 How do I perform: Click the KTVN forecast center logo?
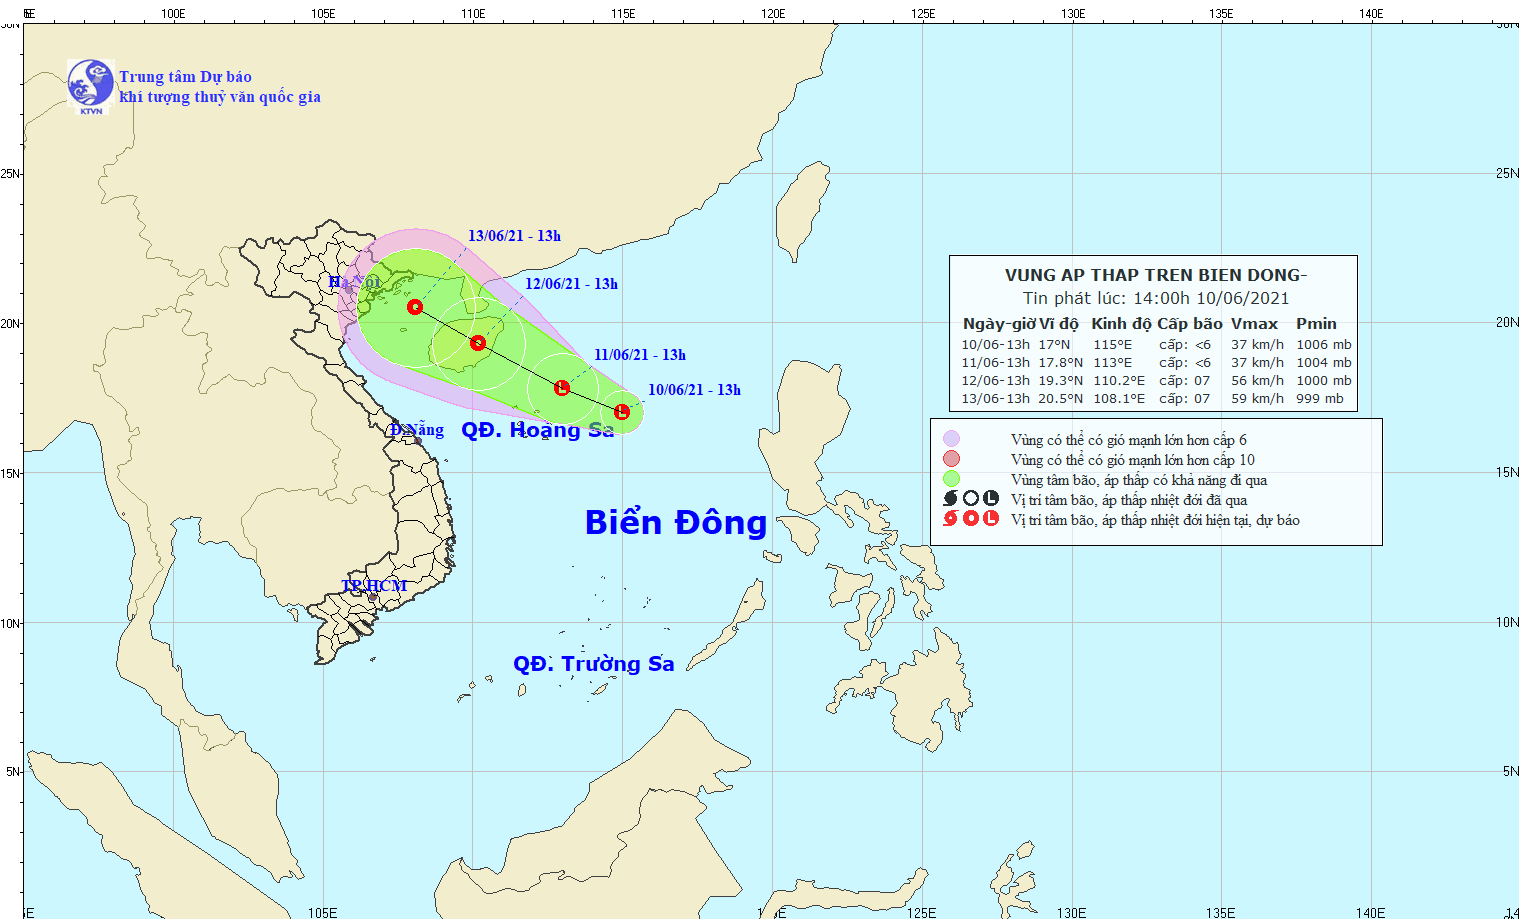[91, 86]
